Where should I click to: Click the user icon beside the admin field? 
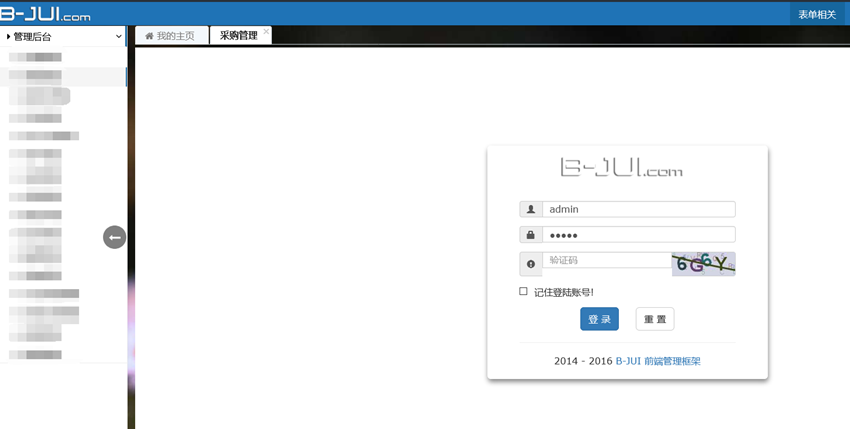click(530, 210)
